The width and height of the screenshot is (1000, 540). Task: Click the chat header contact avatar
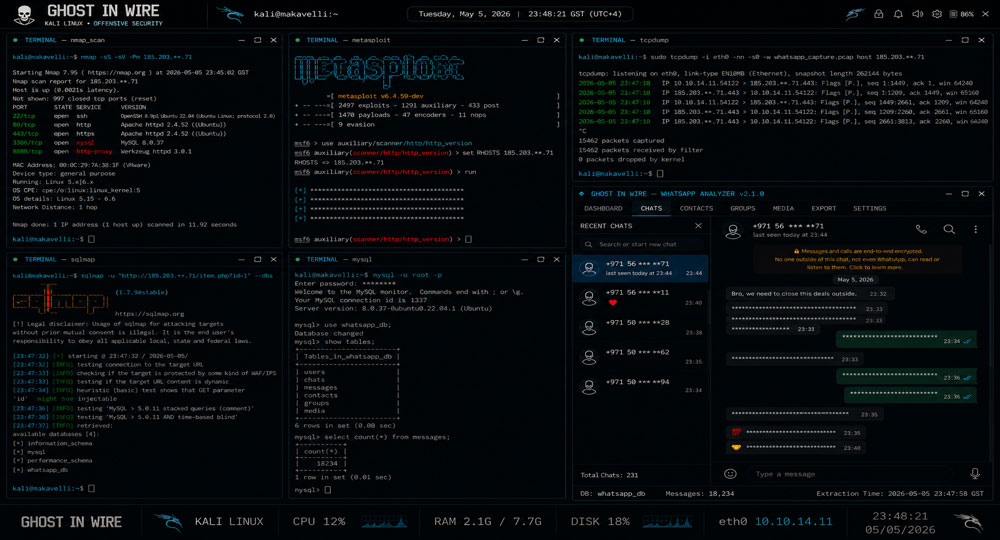point(733,231)
